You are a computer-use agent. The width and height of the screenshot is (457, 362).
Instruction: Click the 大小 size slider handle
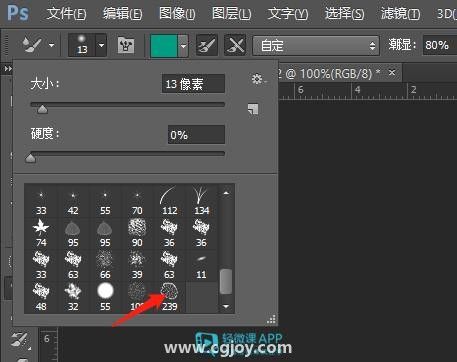coord(42,109)
